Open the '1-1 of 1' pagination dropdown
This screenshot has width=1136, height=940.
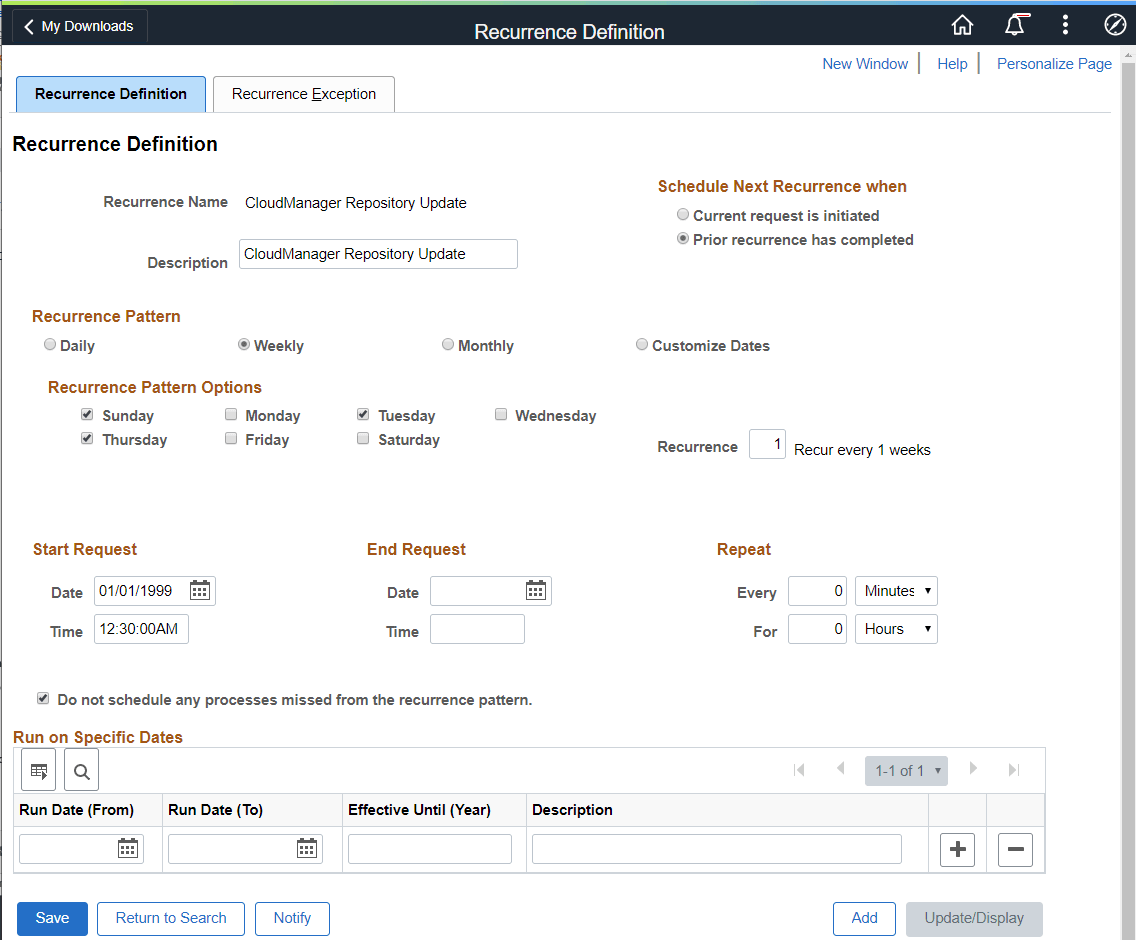[x=906, y=770]
